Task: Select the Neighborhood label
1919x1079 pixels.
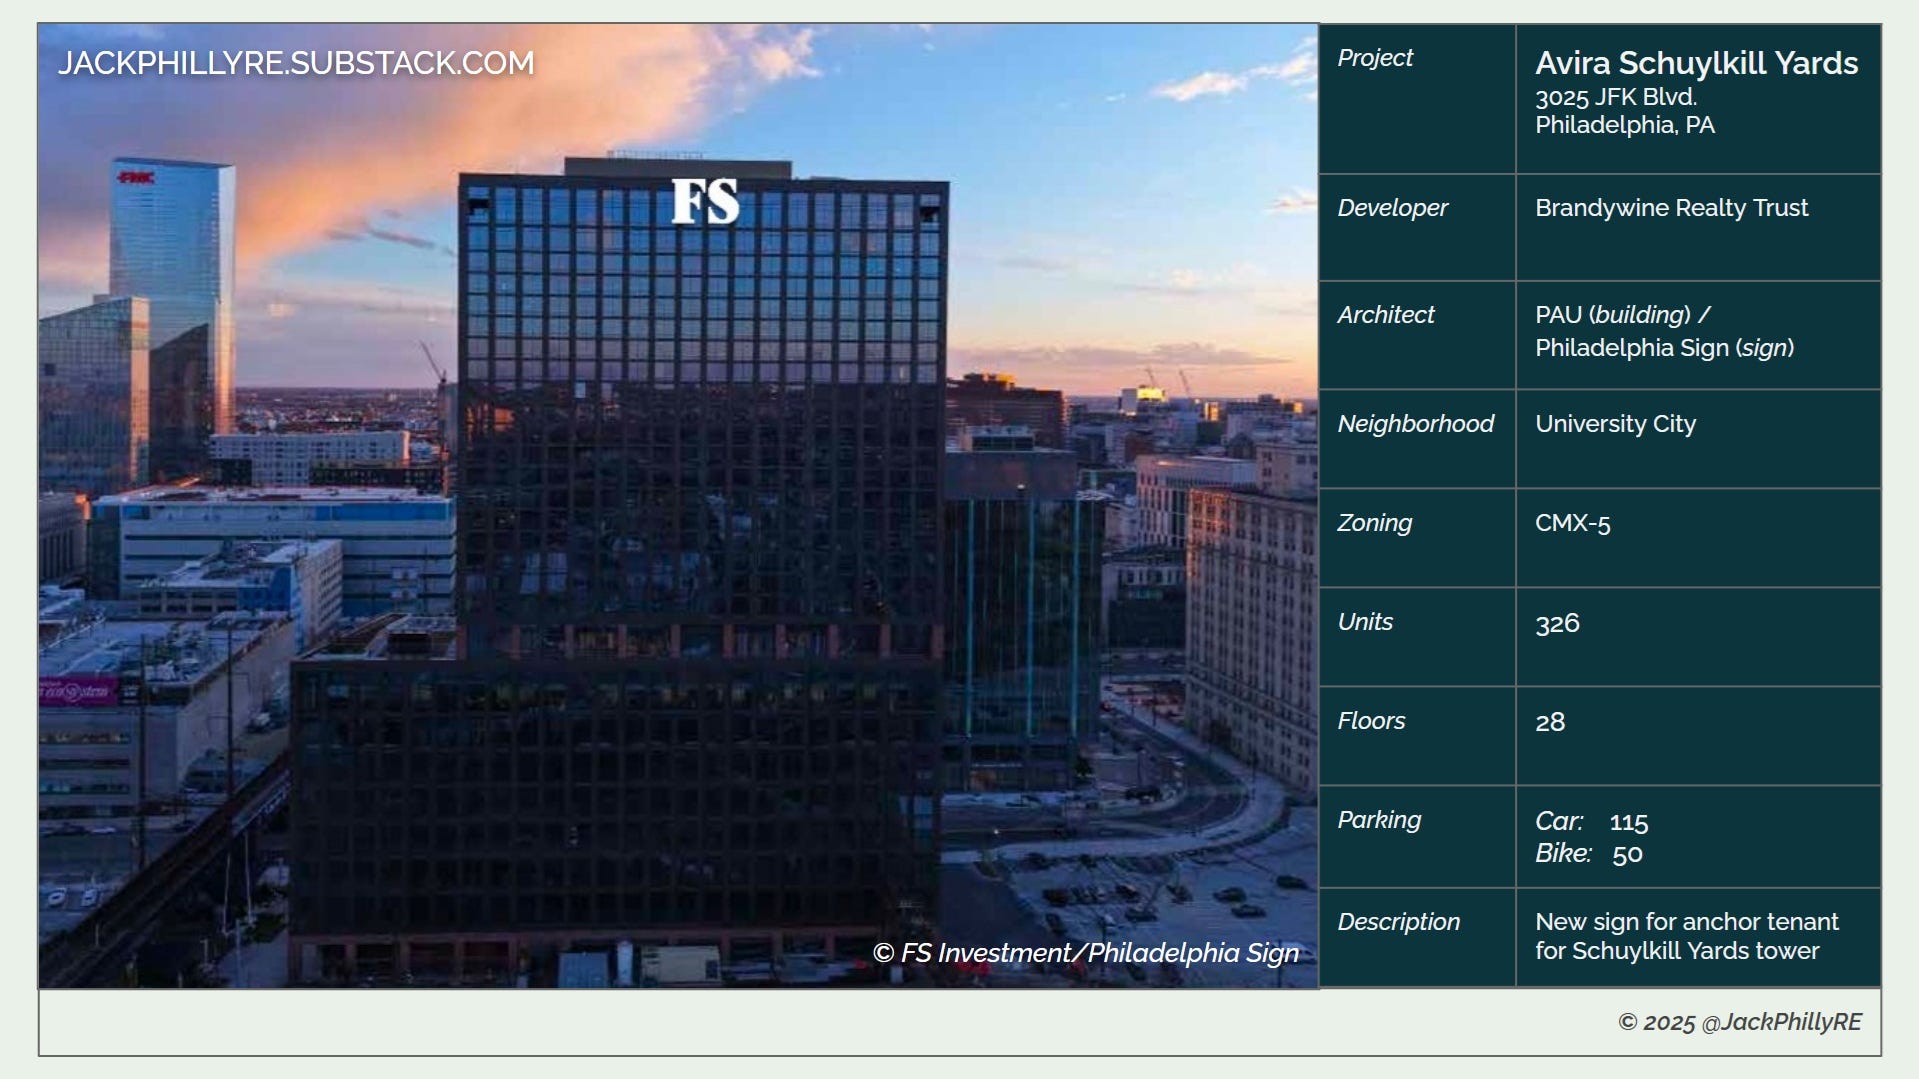Action: pos(1415,424)
